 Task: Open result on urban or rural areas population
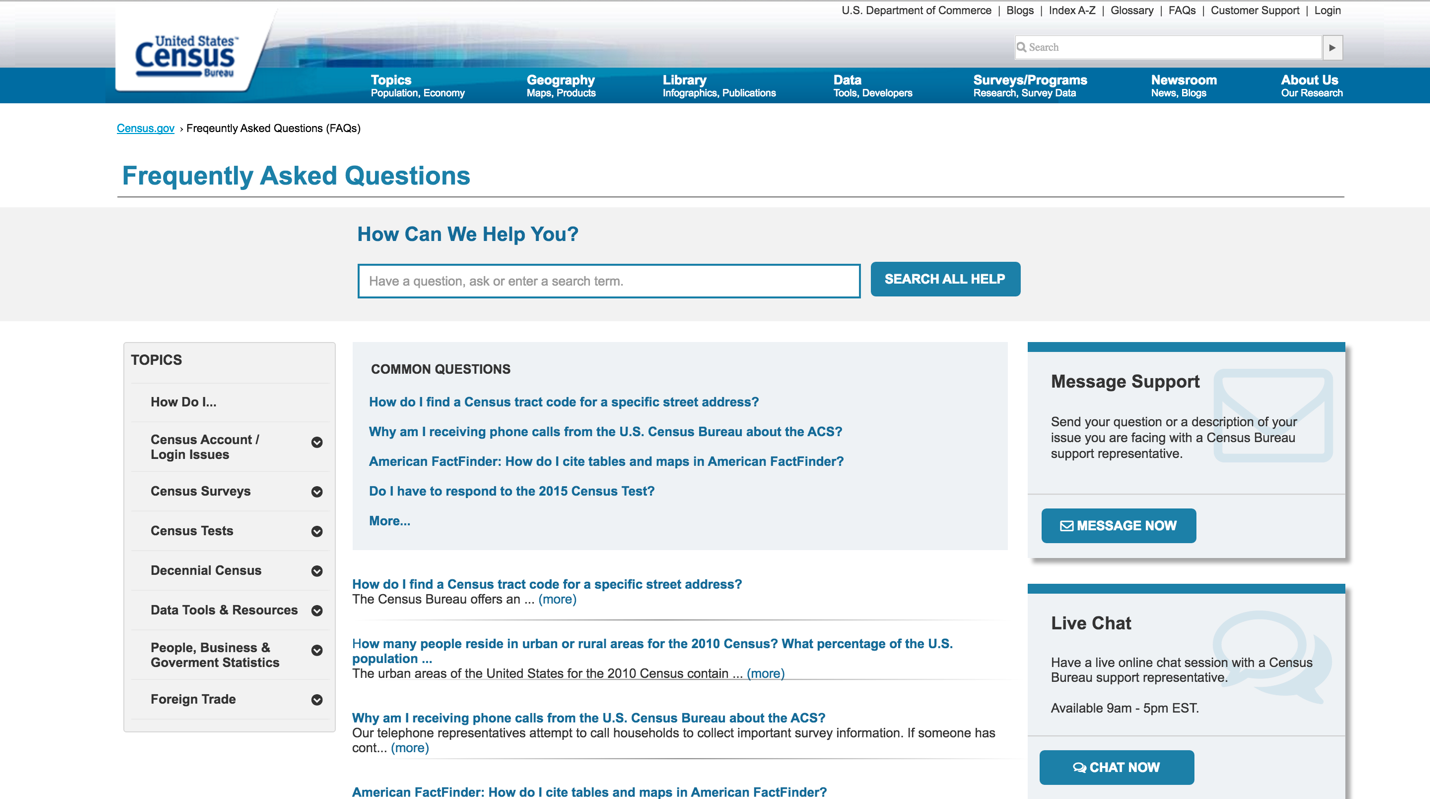point(652,651)
